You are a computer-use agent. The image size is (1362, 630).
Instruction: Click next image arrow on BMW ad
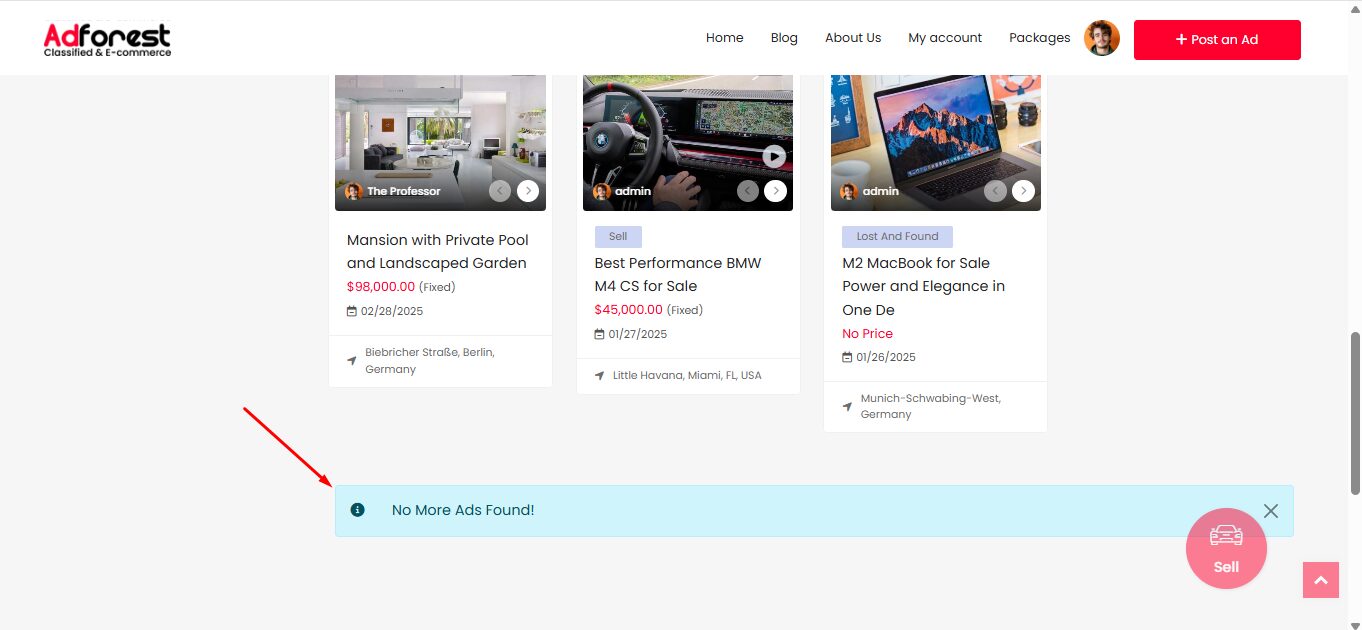tap(775, 191)
